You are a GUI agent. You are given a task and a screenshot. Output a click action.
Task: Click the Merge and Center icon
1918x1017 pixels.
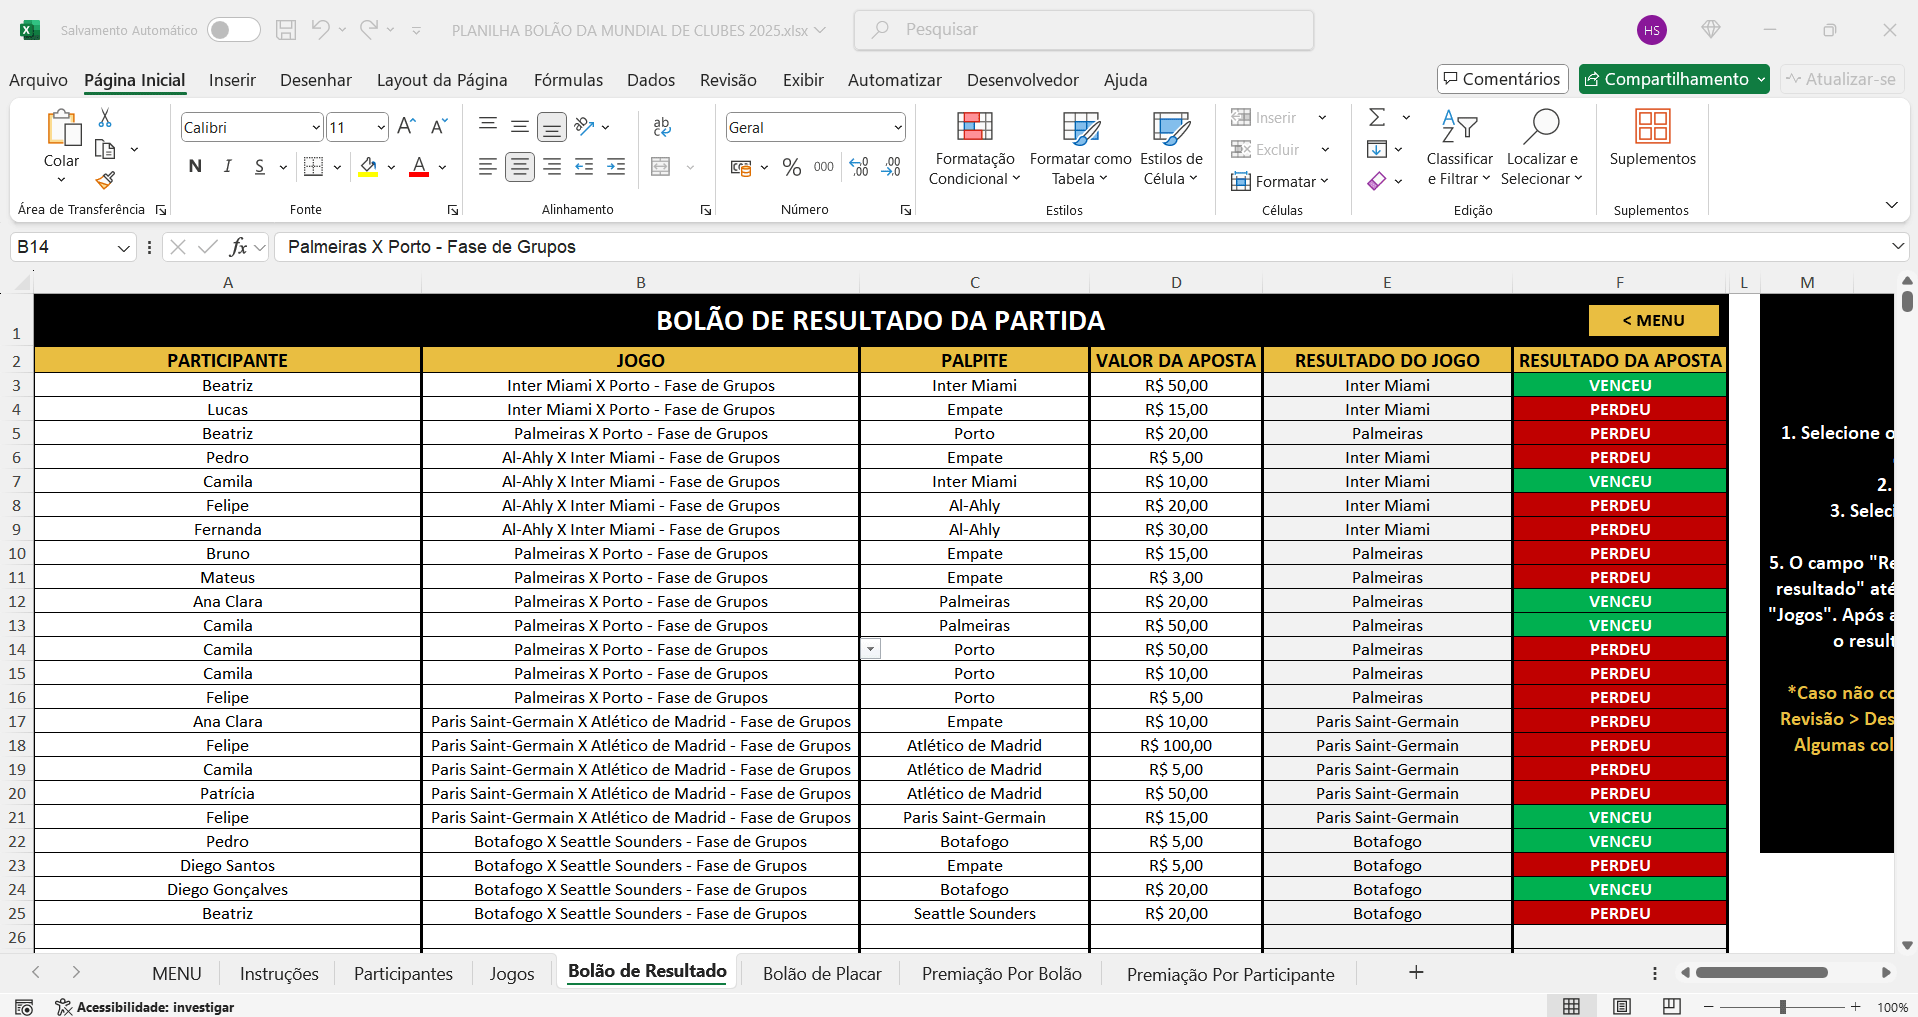click(x=660, y=167)
